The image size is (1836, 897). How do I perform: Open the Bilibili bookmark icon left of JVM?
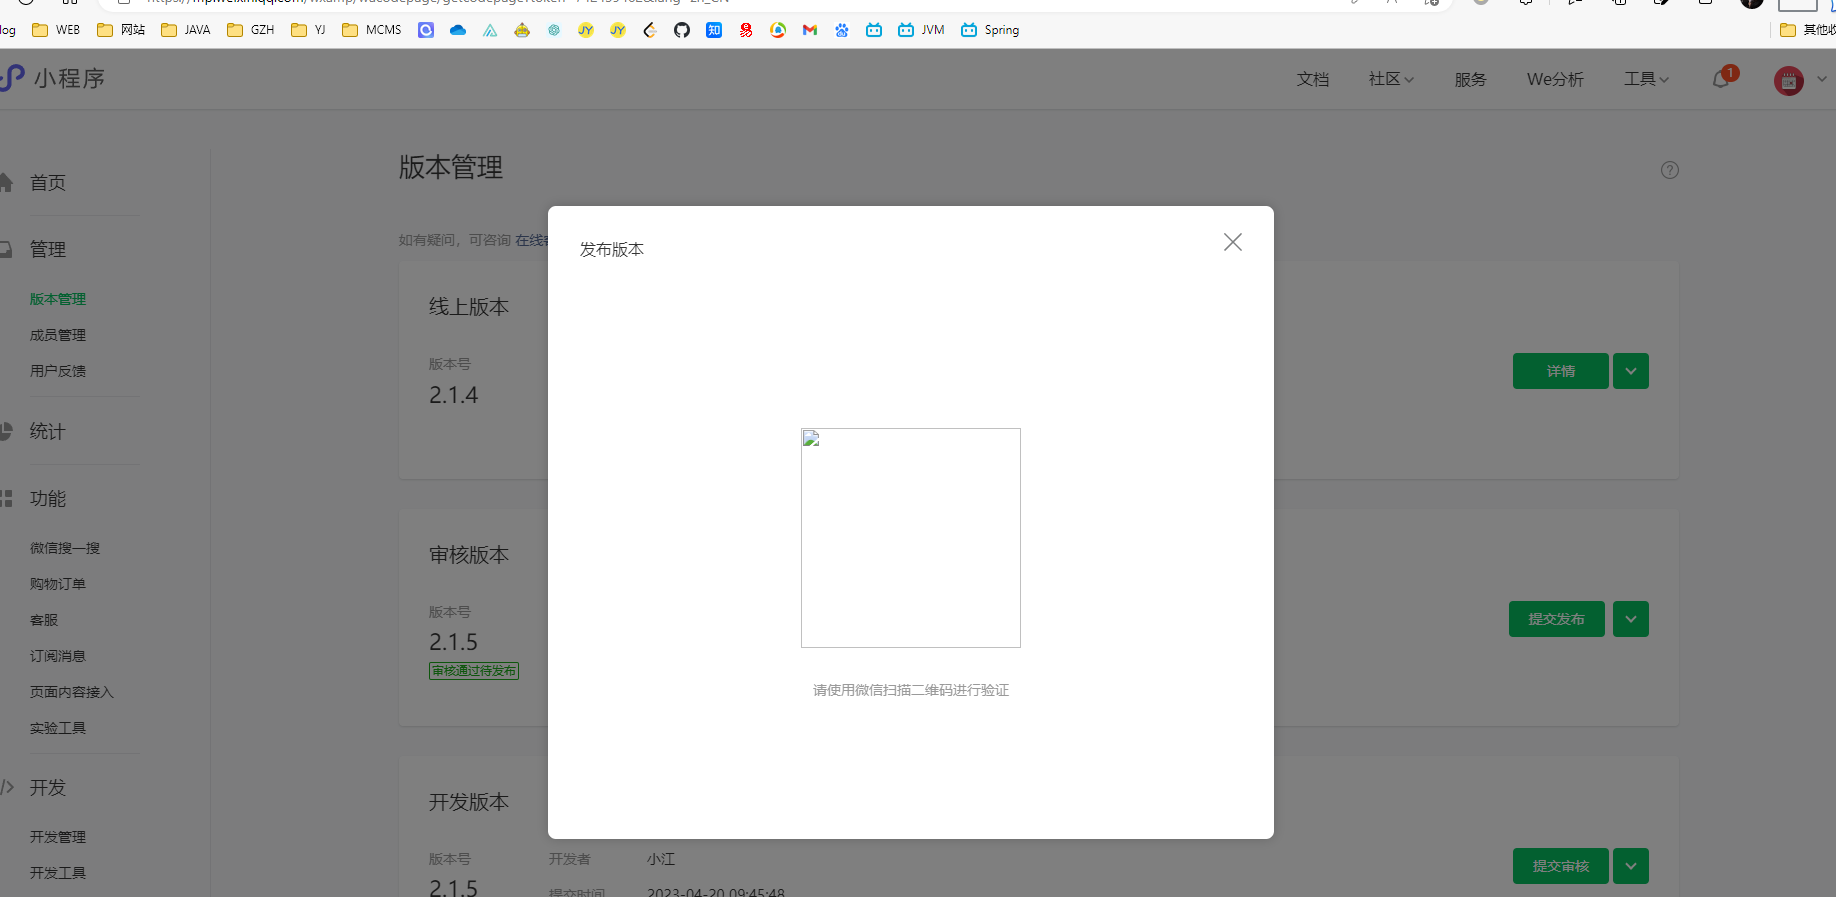point(874,30)
